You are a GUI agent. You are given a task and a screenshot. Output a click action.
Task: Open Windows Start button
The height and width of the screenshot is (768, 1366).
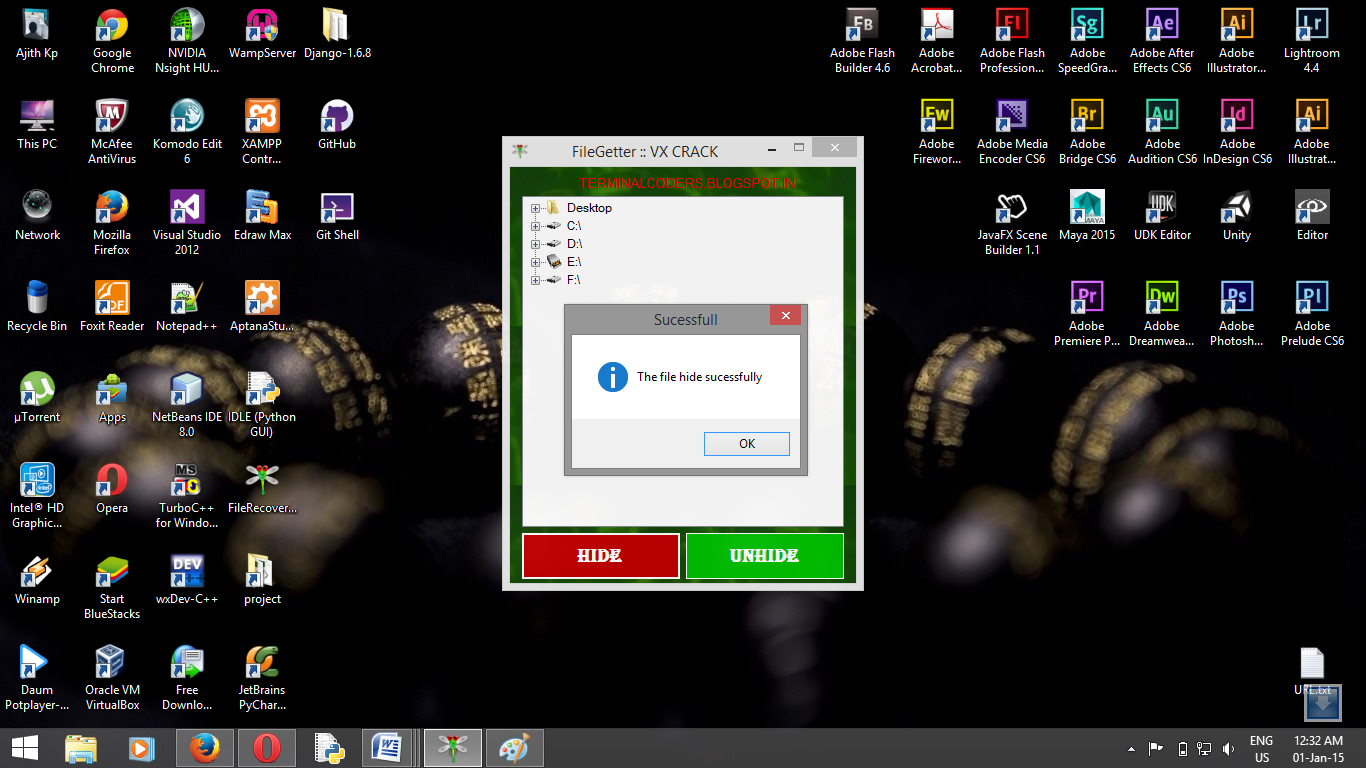[x=25, y=748]
